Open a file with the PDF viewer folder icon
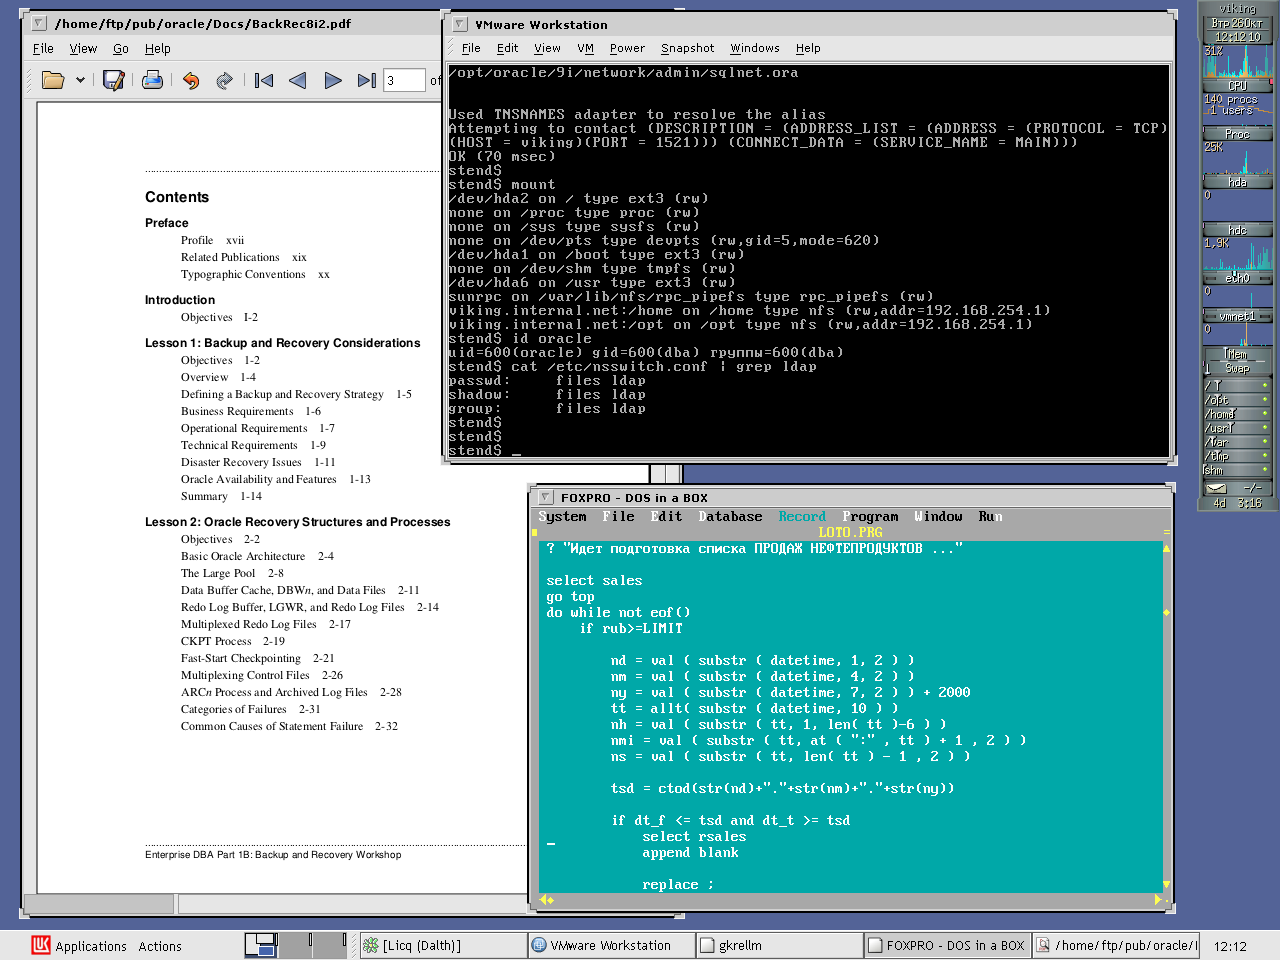The image size is (1280, 960). [53, 80]
